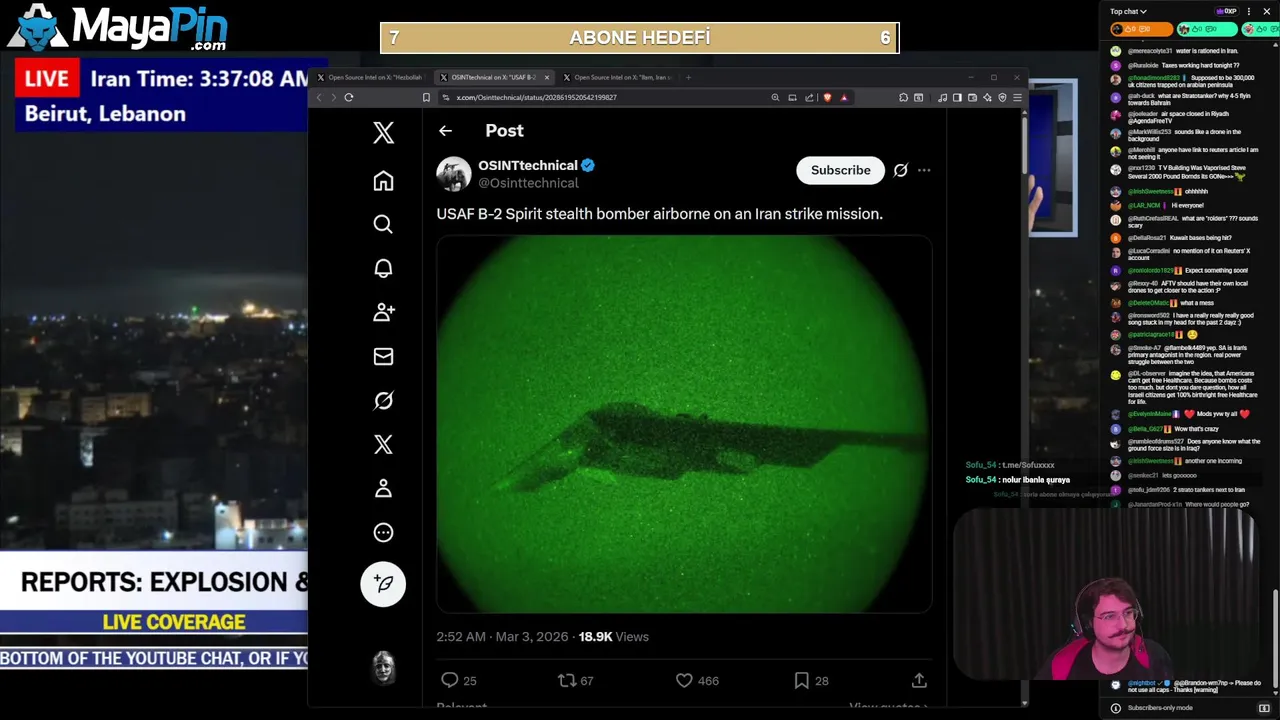Click the compose post feather button
1280x720 pixels.
point(383,584)
